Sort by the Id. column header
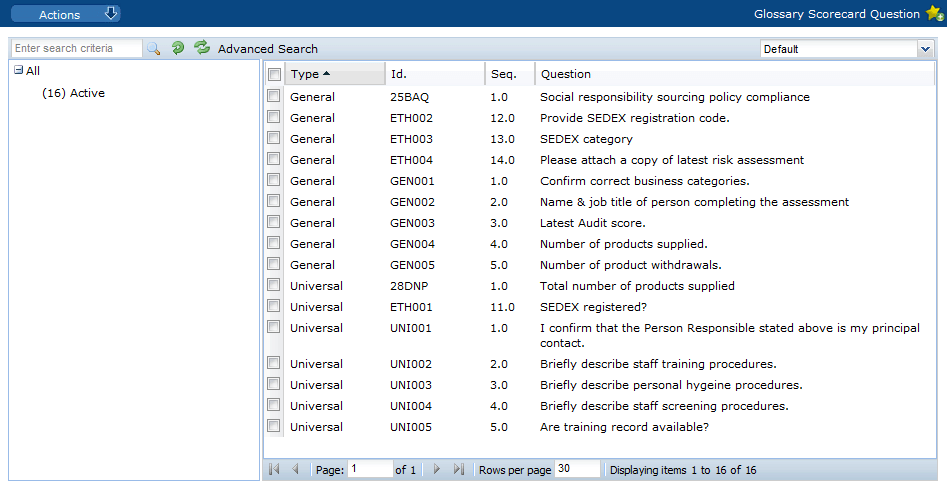 (x=435, y=74)
